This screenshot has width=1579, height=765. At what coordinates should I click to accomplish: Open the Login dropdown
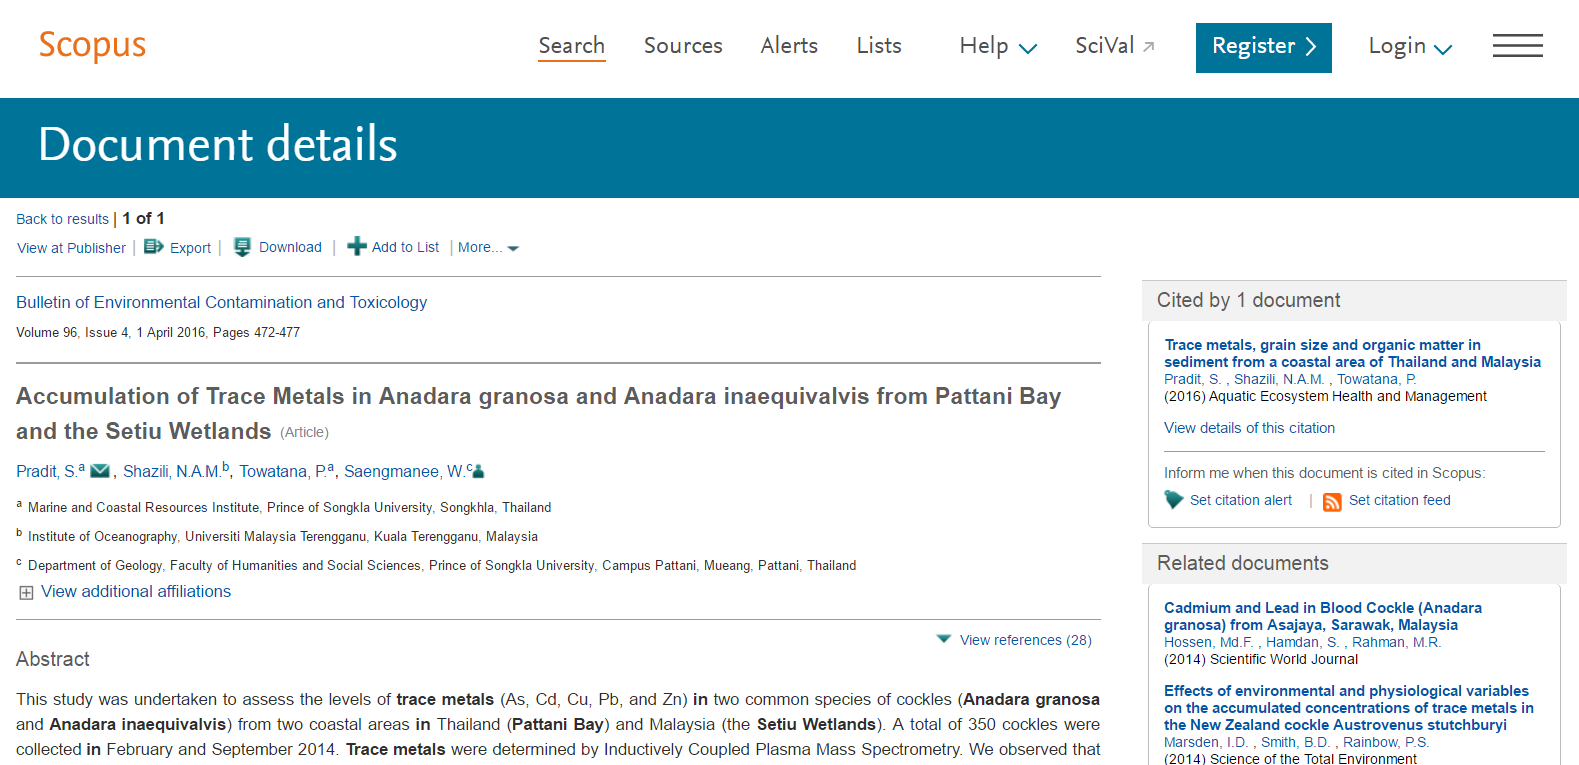point(1410,46)
